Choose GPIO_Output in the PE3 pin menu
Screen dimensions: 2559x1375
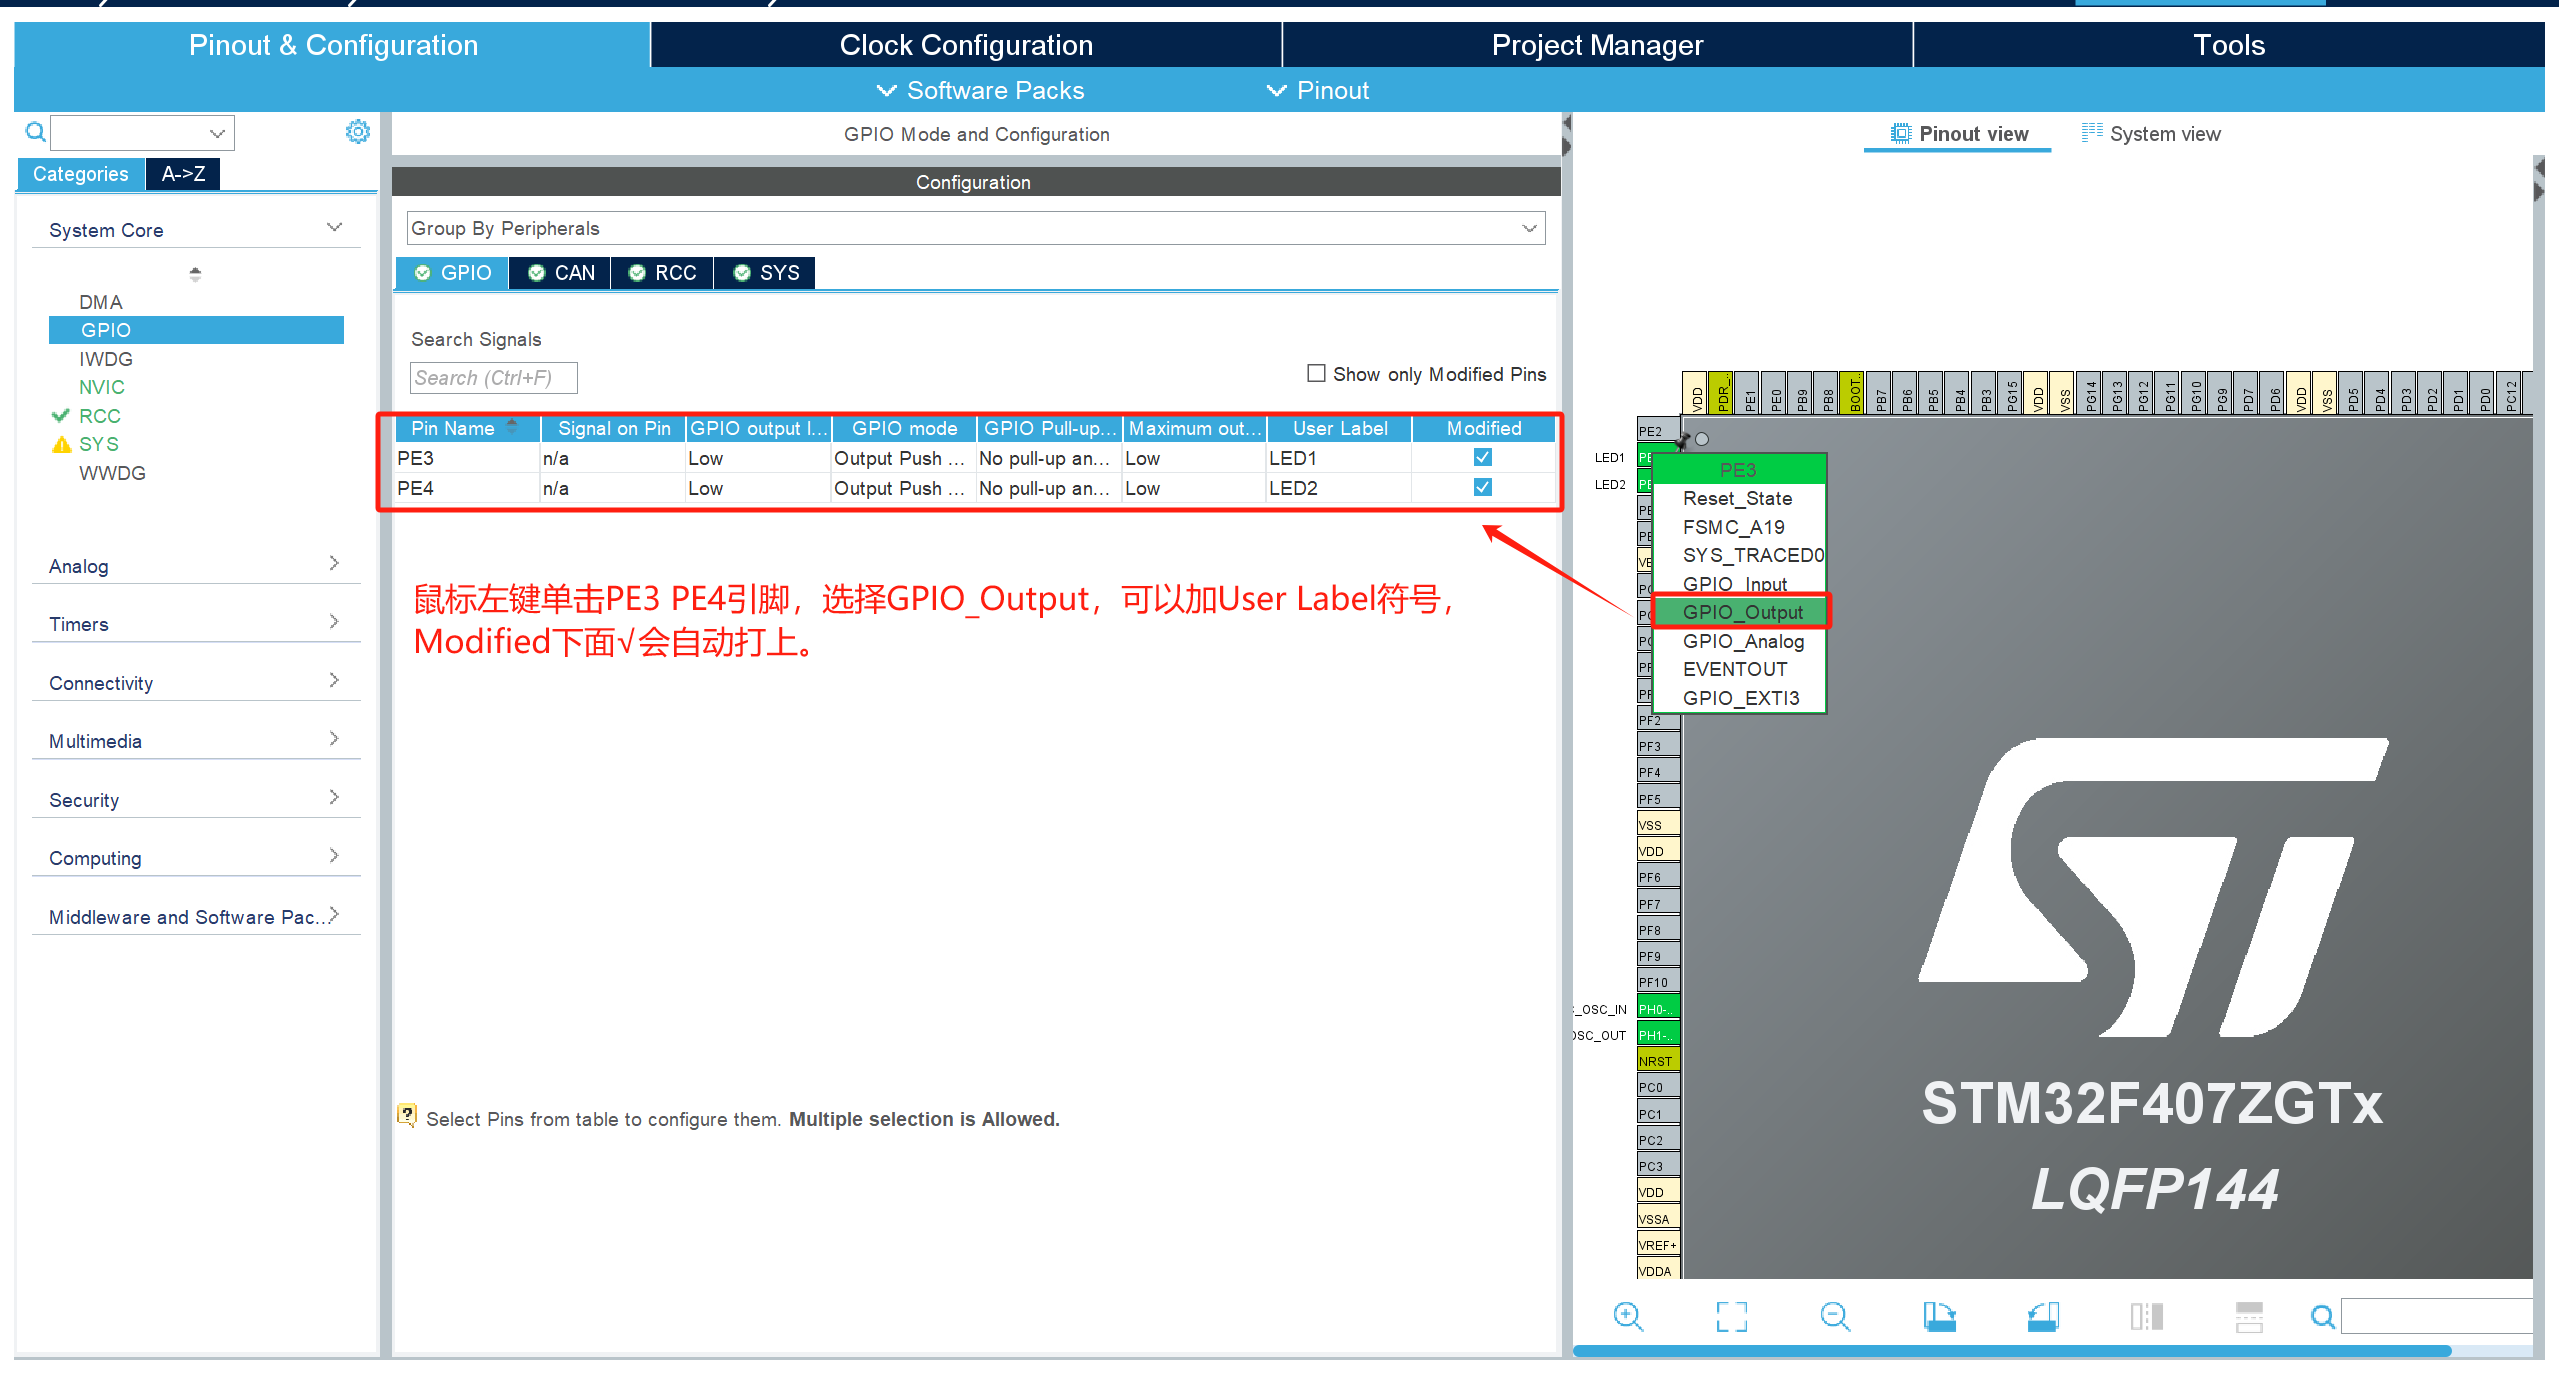[x=1742, y=612]
